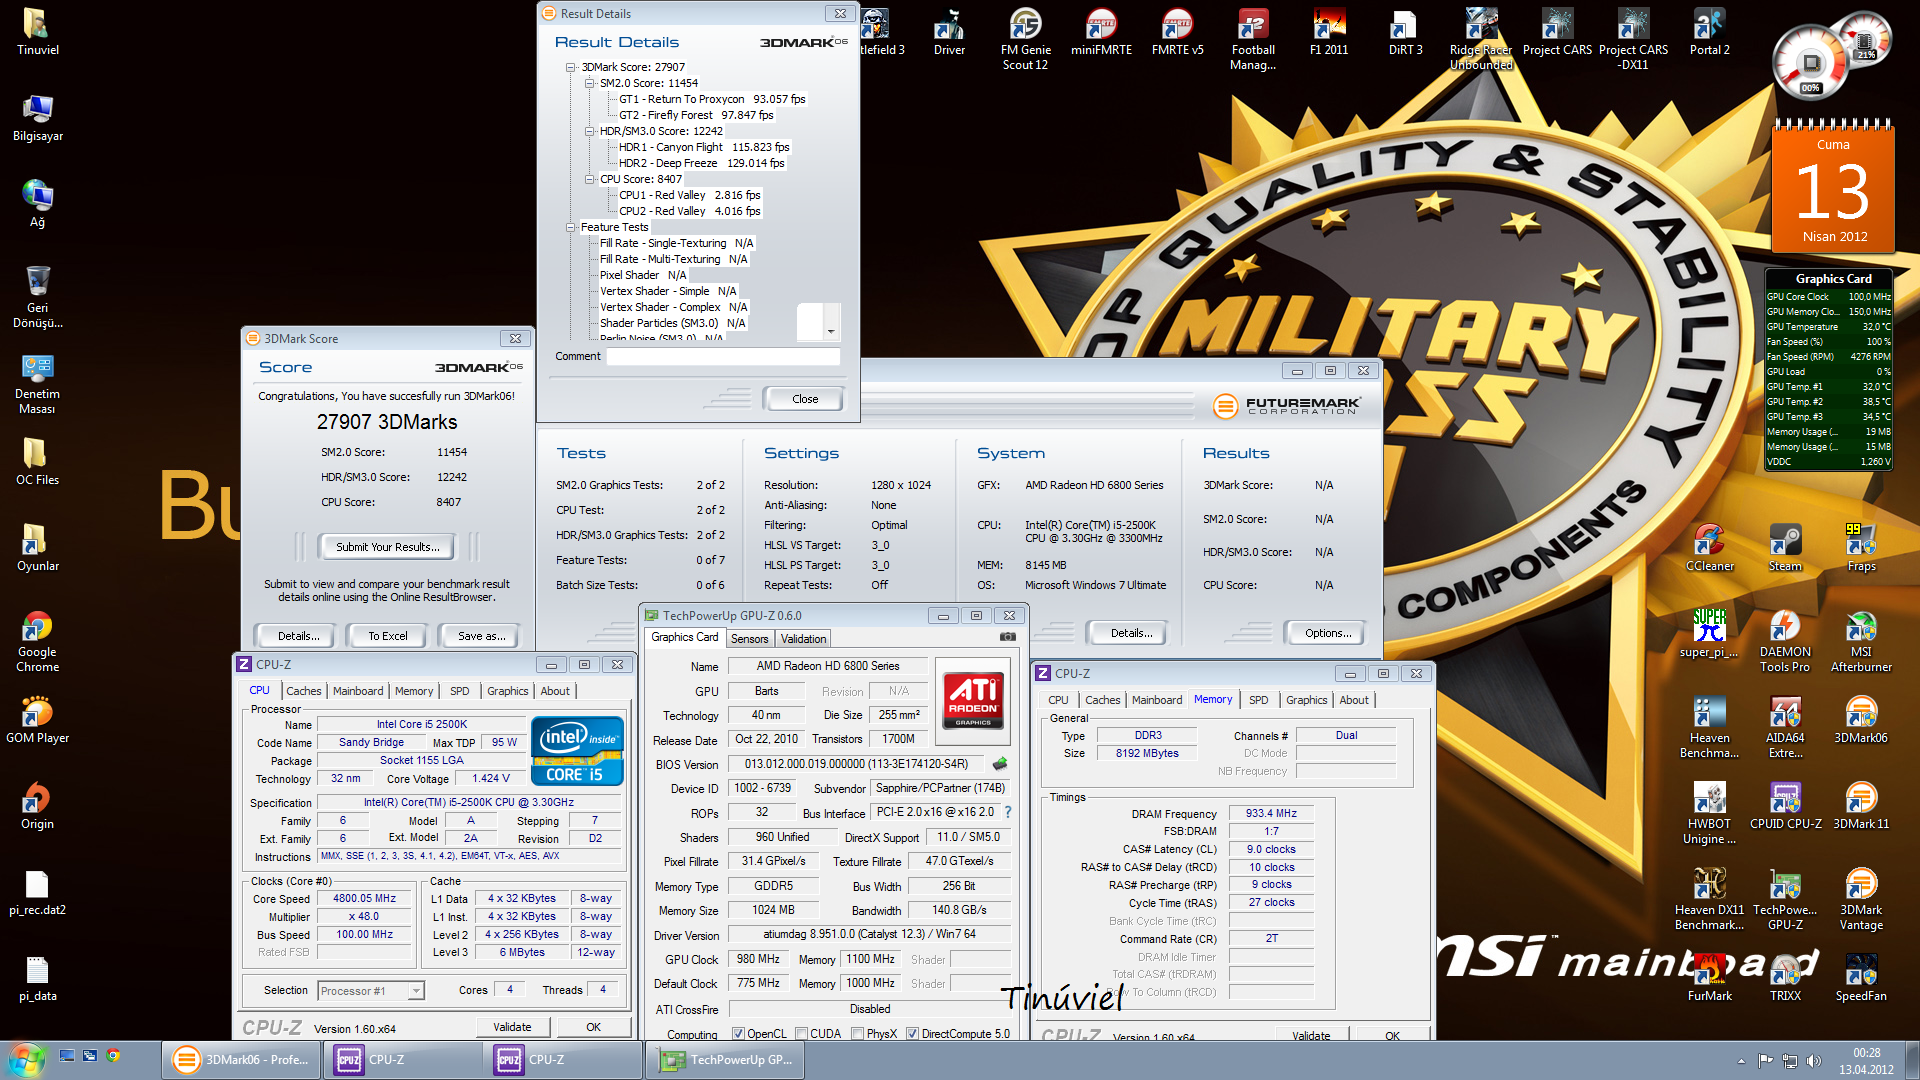Screen dimensions: 1920x1080
Task: Open the Portal 2 desktop shortcut
Action: click(1709, 31)
